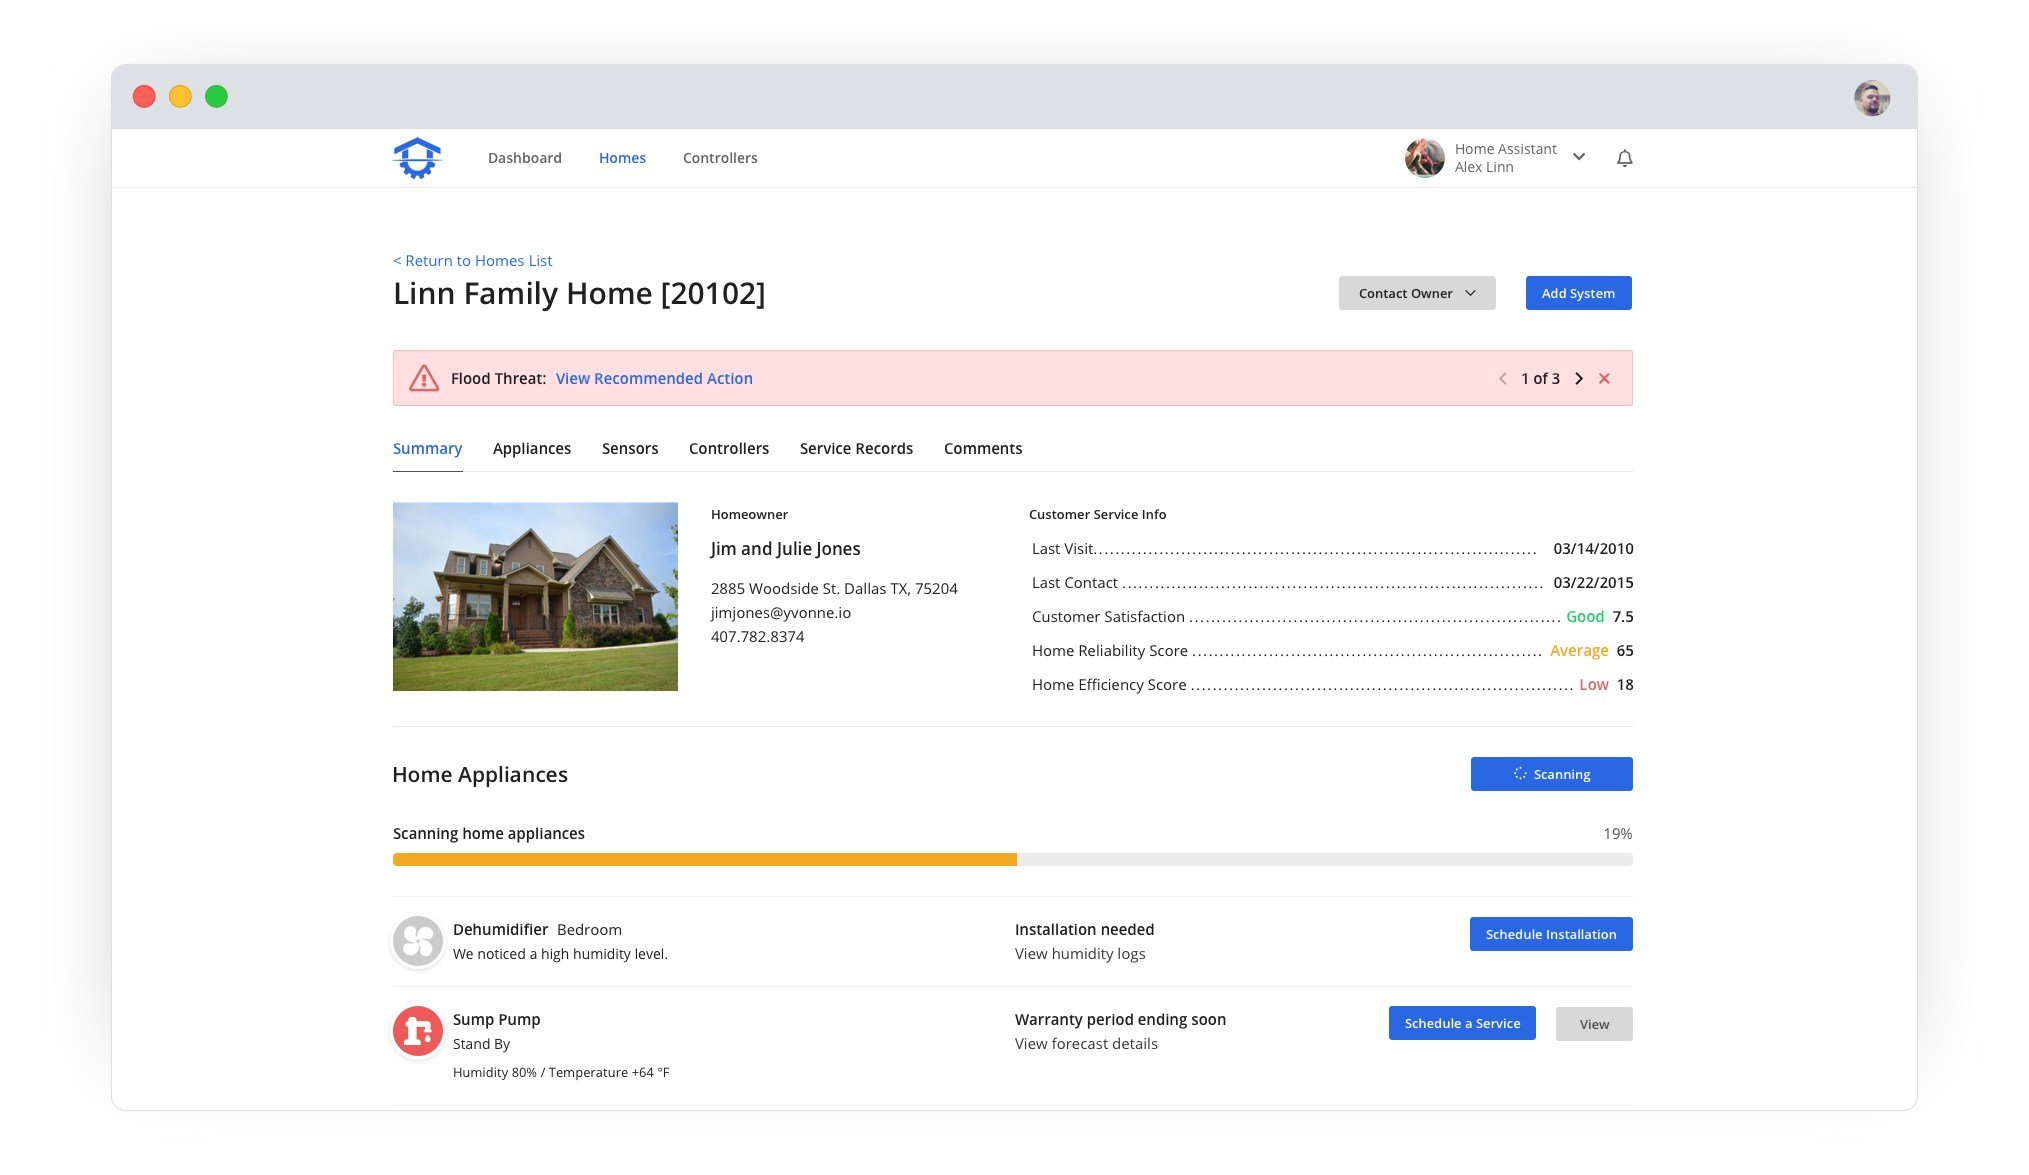Click the blue house-gear app logo
This screenshot has width=2029, height=1175.
pos(417,158)
